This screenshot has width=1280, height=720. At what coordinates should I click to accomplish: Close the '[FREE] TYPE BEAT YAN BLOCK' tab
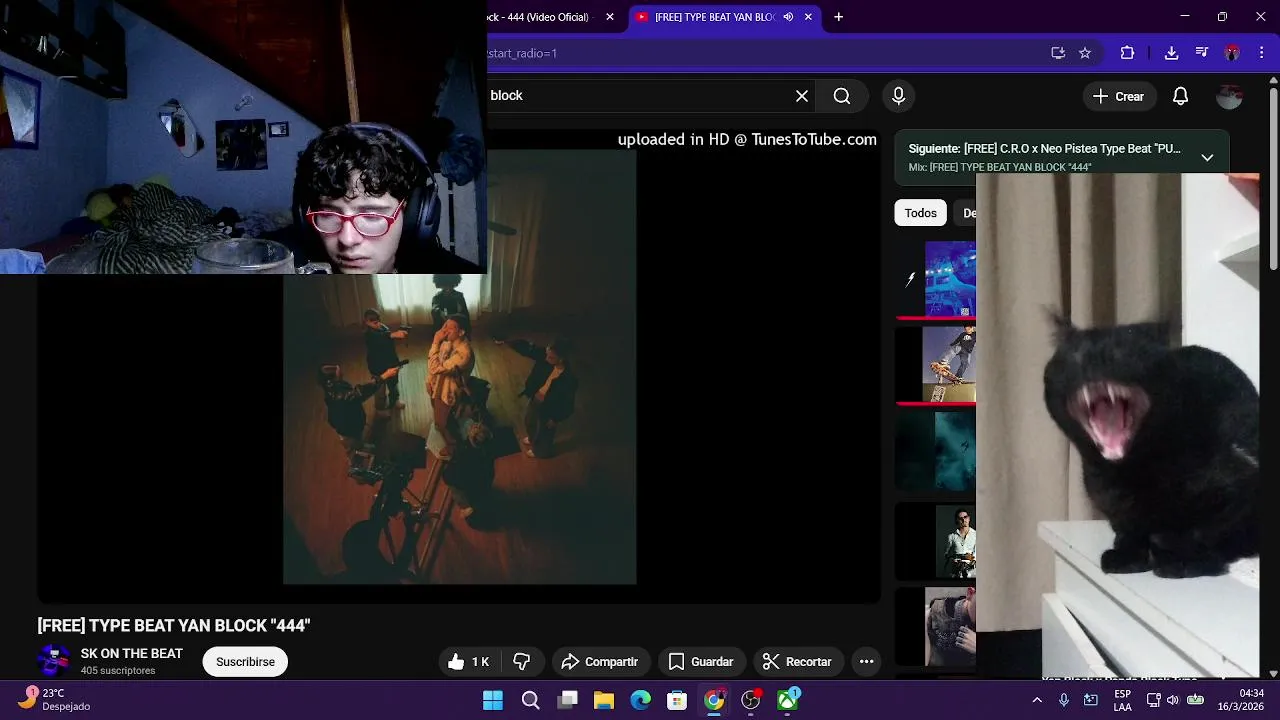[x=808, y=17]
